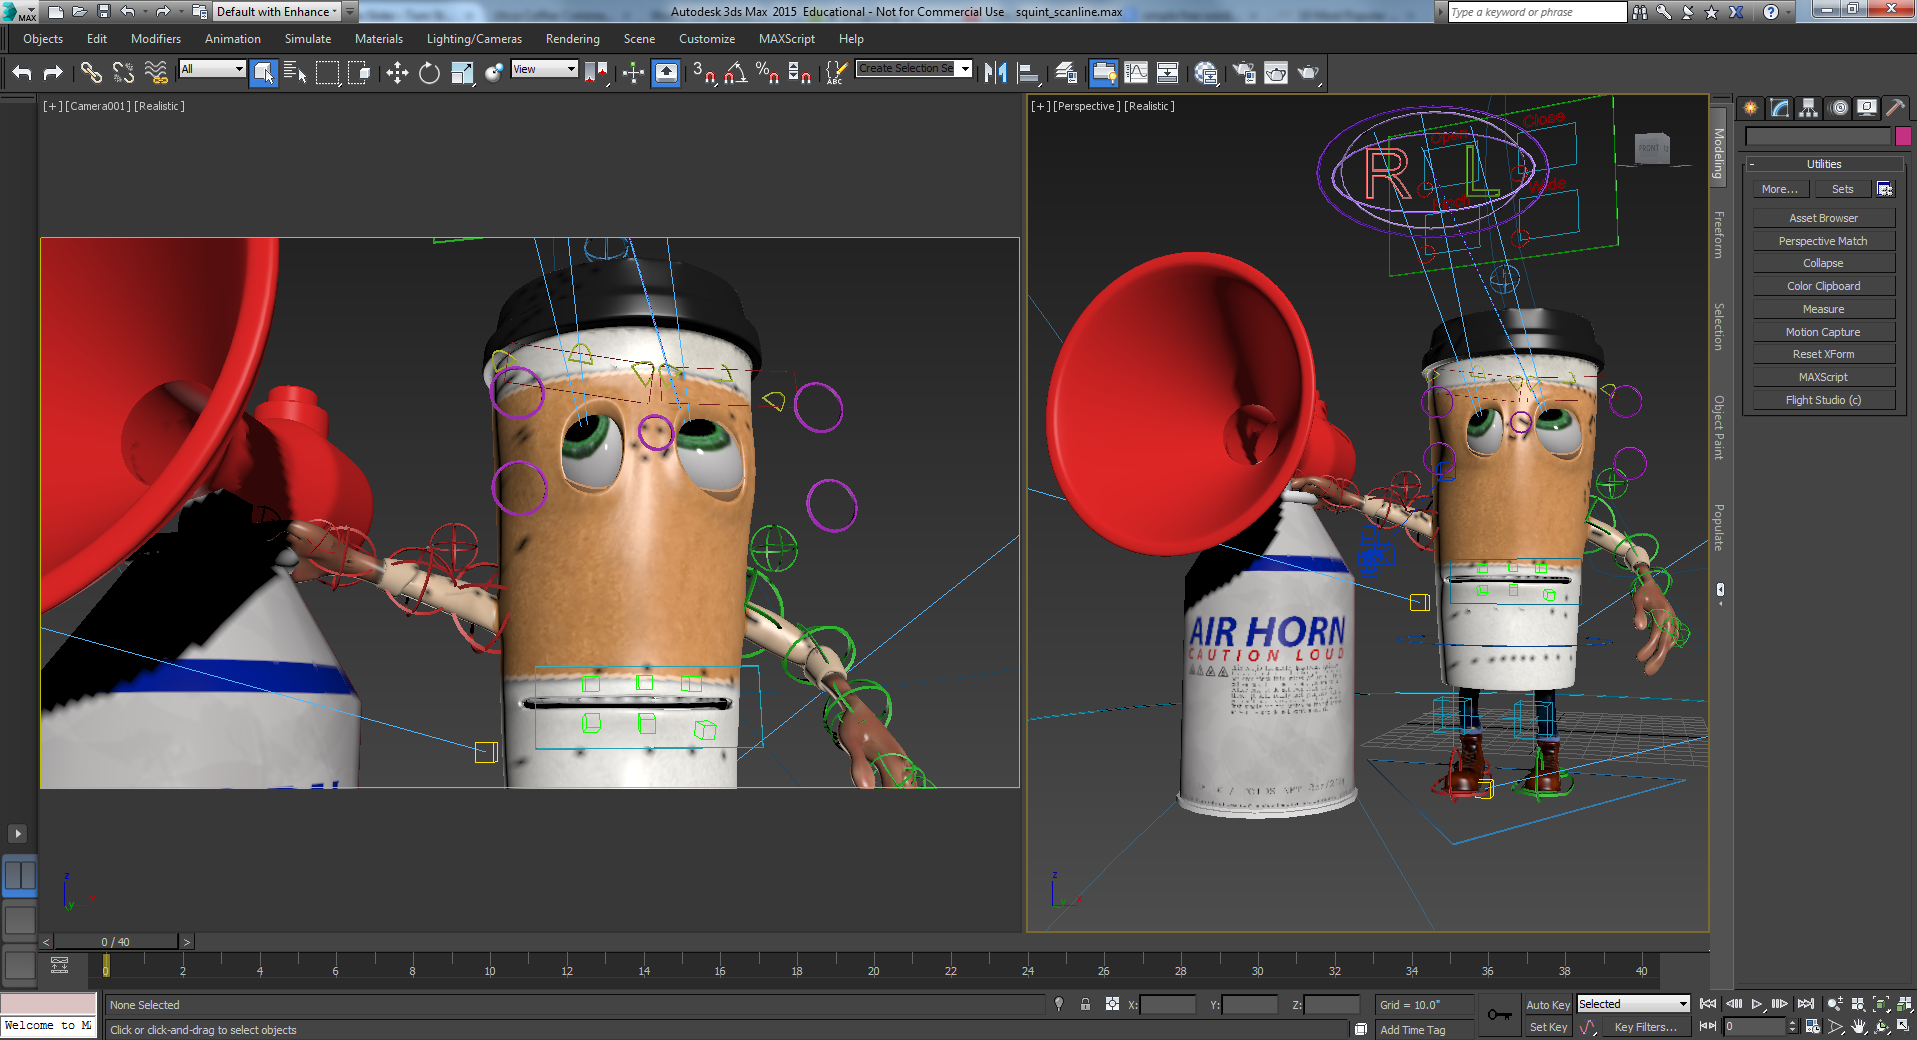Click the Unlink Selection tool
Viewport: 1917px width, 1040px height.
[123, 72]
